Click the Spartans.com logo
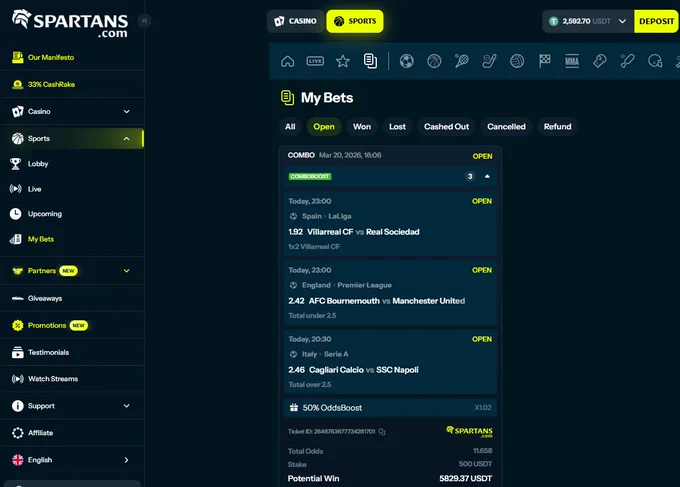The image size is (680, 487). tap(70, 23)
